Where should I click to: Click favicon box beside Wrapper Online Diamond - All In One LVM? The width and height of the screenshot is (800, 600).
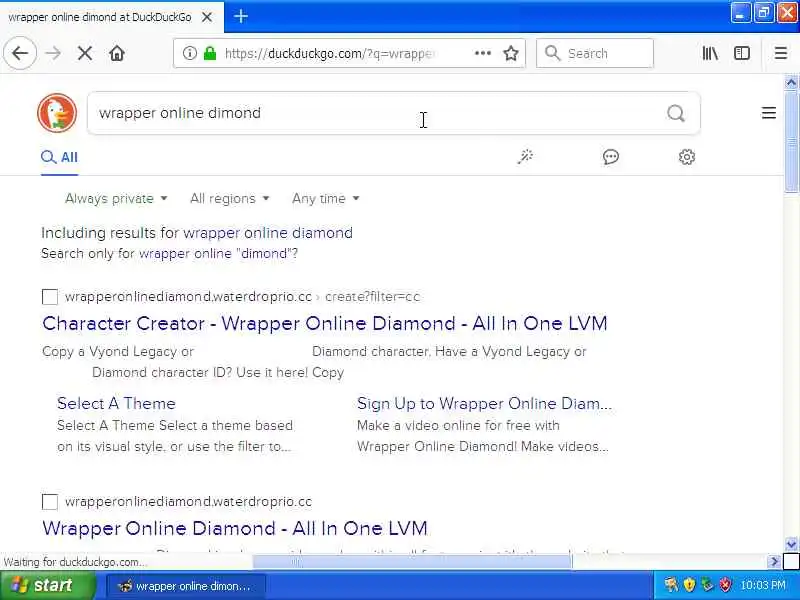point(49,502)
